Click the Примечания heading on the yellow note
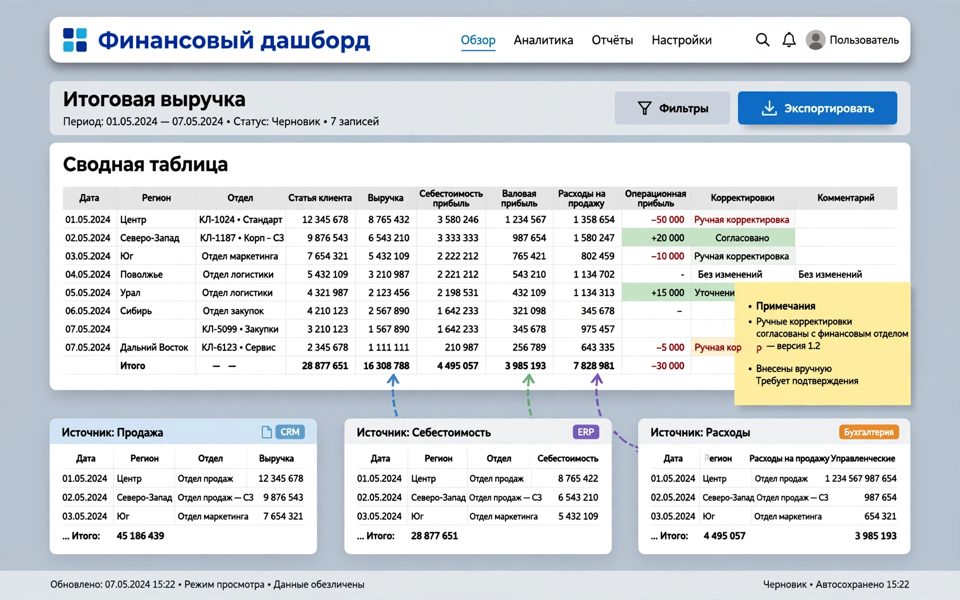The image size is (960, 600). [x=786, y=306]
